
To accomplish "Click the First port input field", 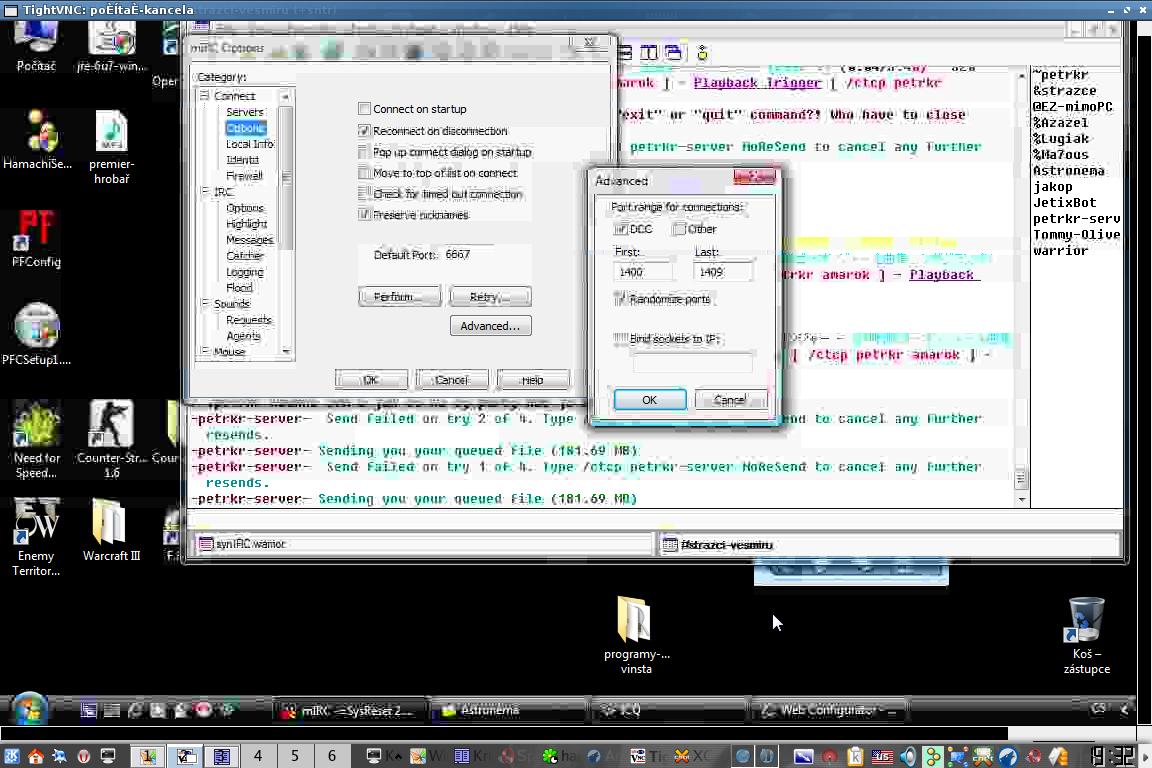I will click(643, 272).
